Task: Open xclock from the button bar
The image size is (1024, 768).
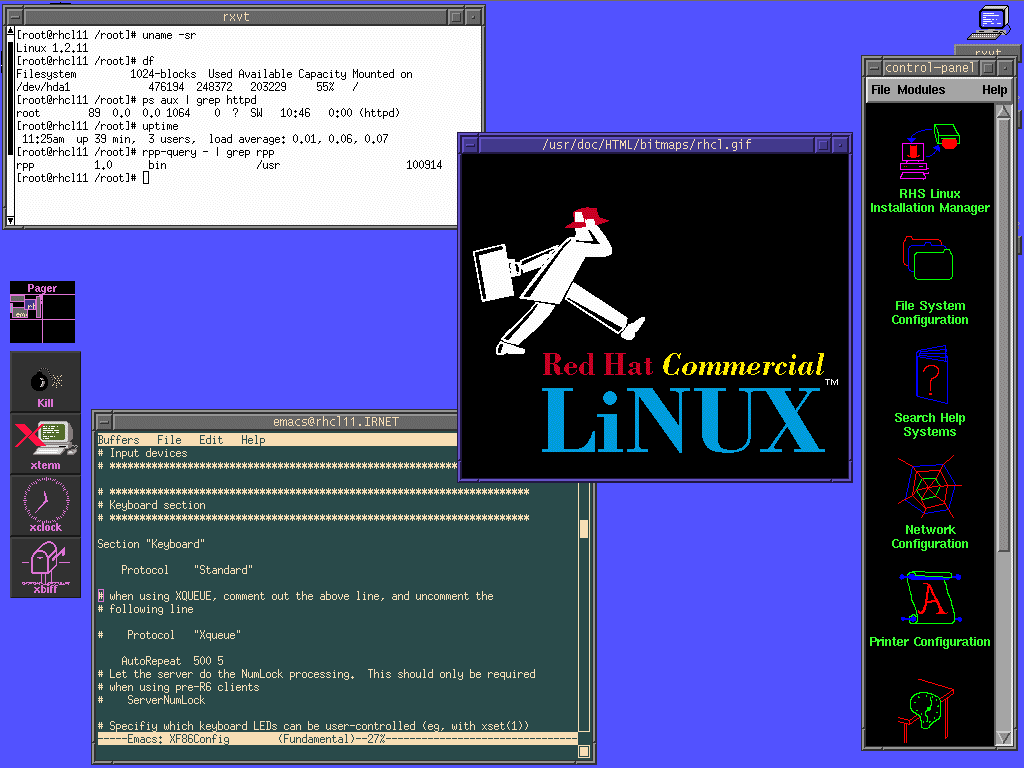Action: tap(46, 506)
